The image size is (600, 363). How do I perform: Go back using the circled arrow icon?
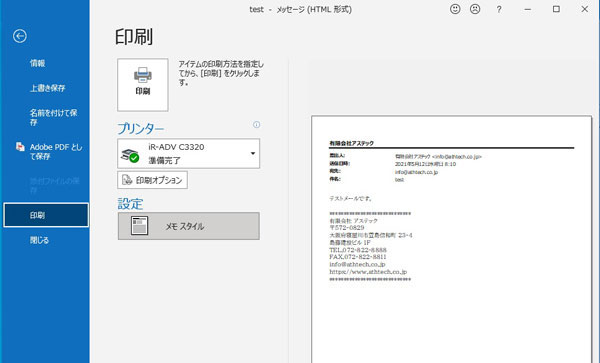pos(20,36)
